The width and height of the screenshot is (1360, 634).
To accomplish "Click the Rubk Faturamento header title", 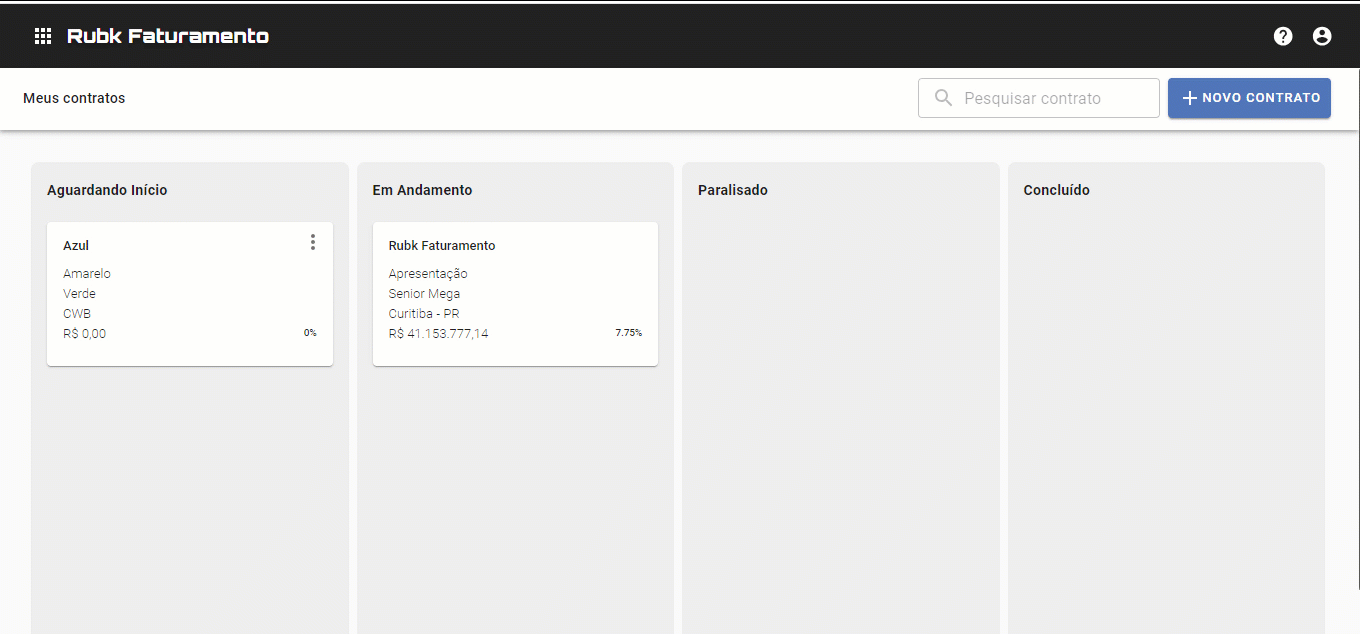I will [x=168, y=36].
